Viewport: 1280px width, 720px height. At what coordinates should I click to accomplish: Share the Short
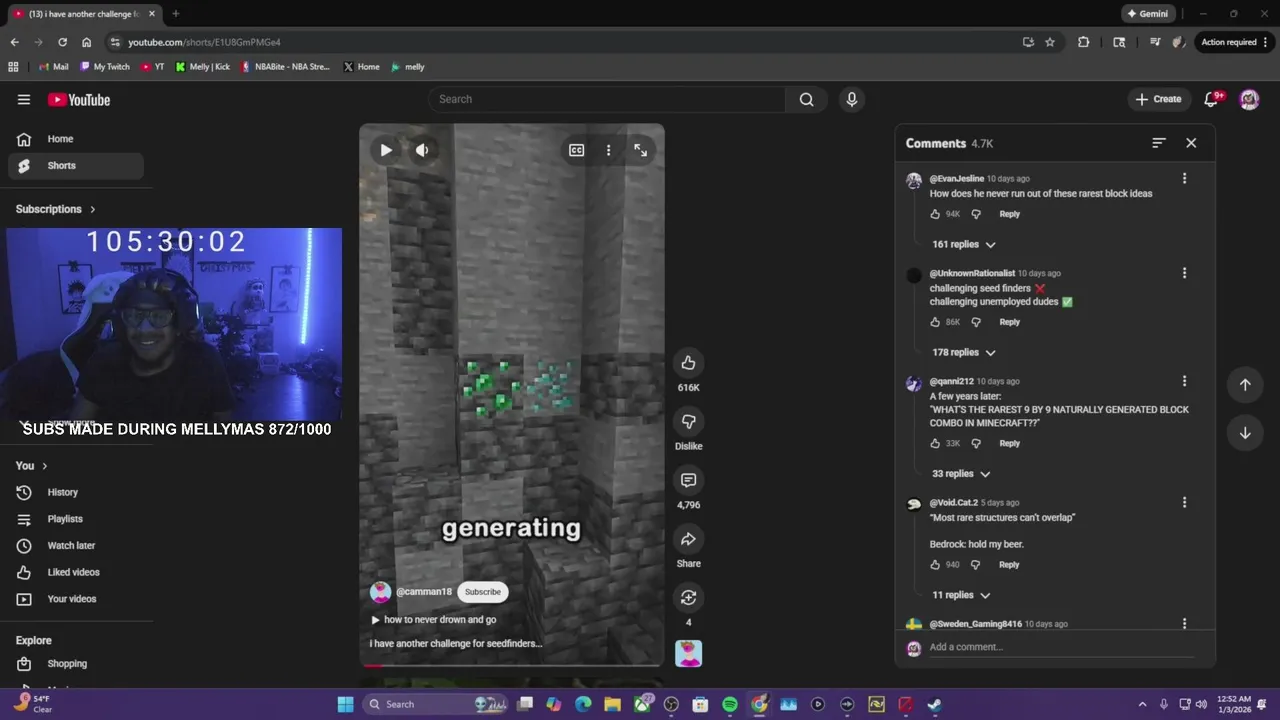pos(688,540)
